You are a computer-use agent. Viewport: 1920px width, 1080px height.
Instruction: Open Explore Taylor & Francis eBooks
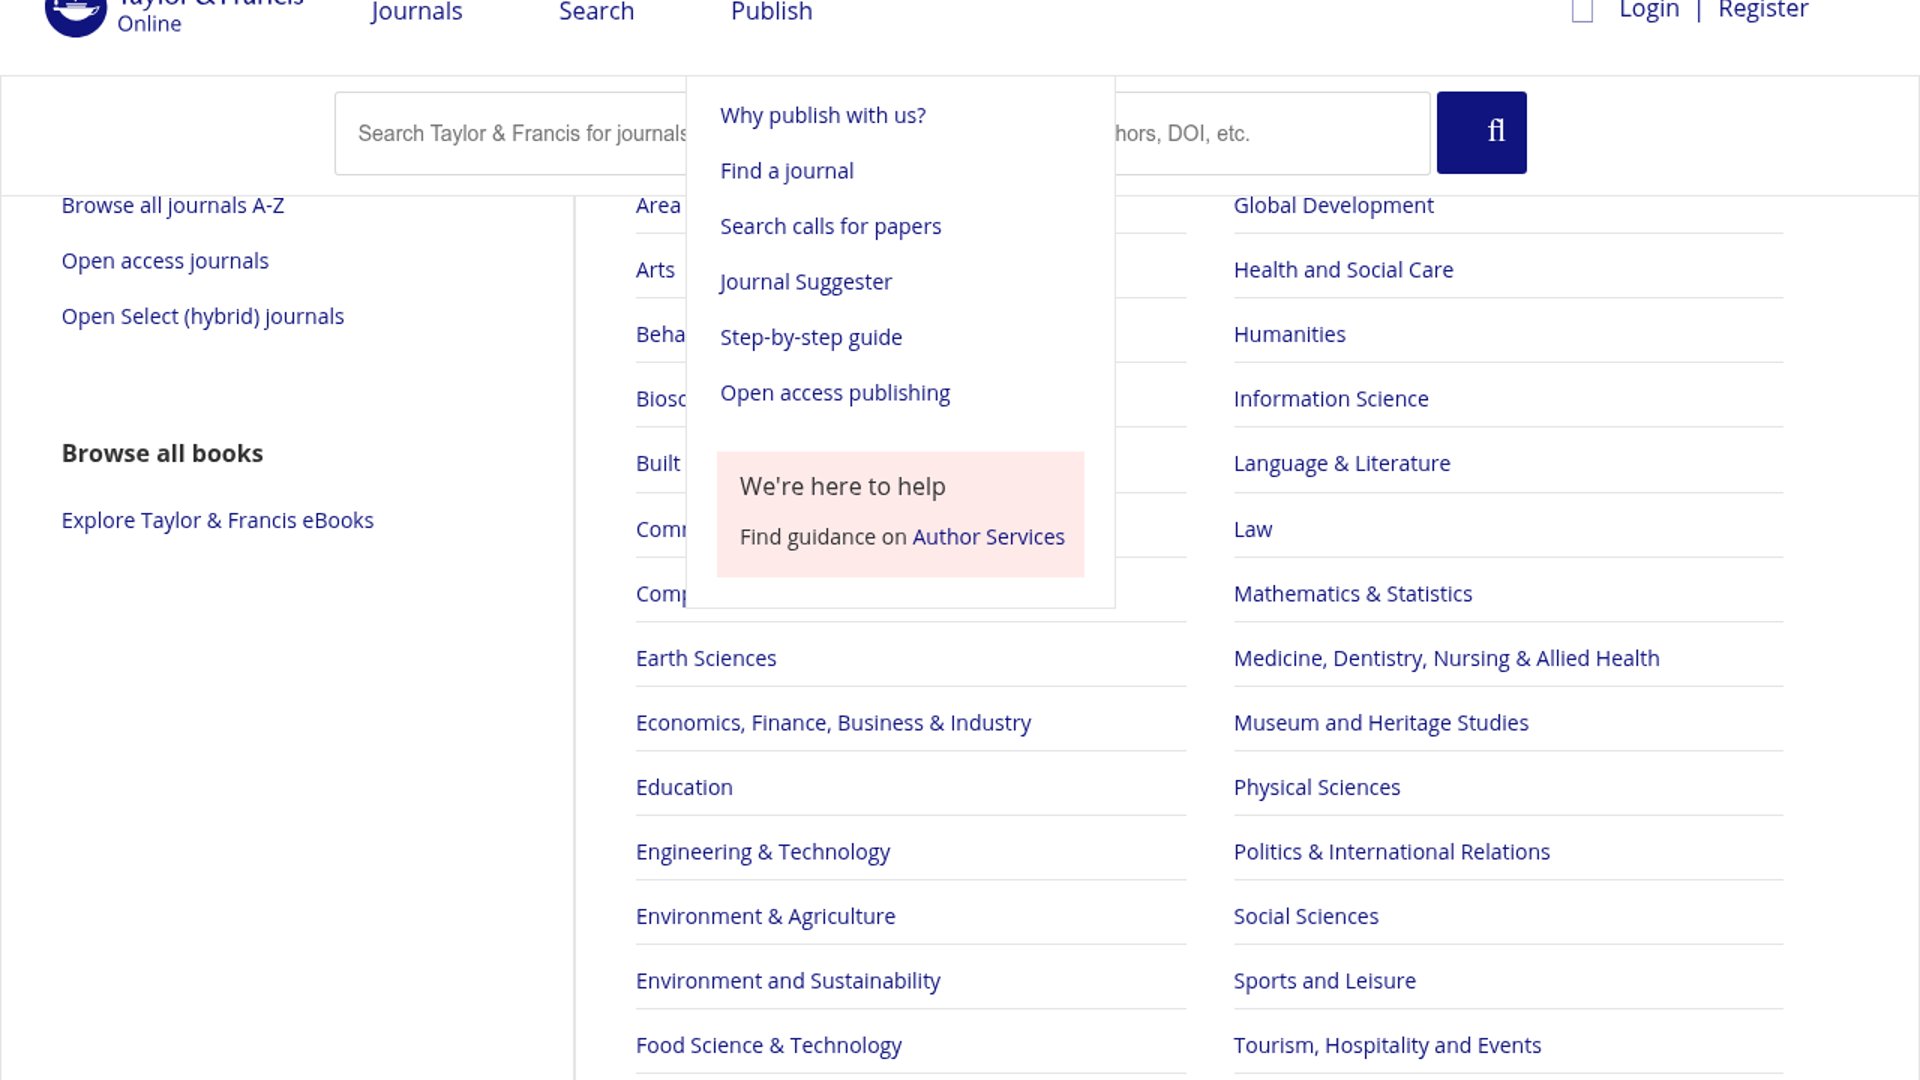[217, 520]
